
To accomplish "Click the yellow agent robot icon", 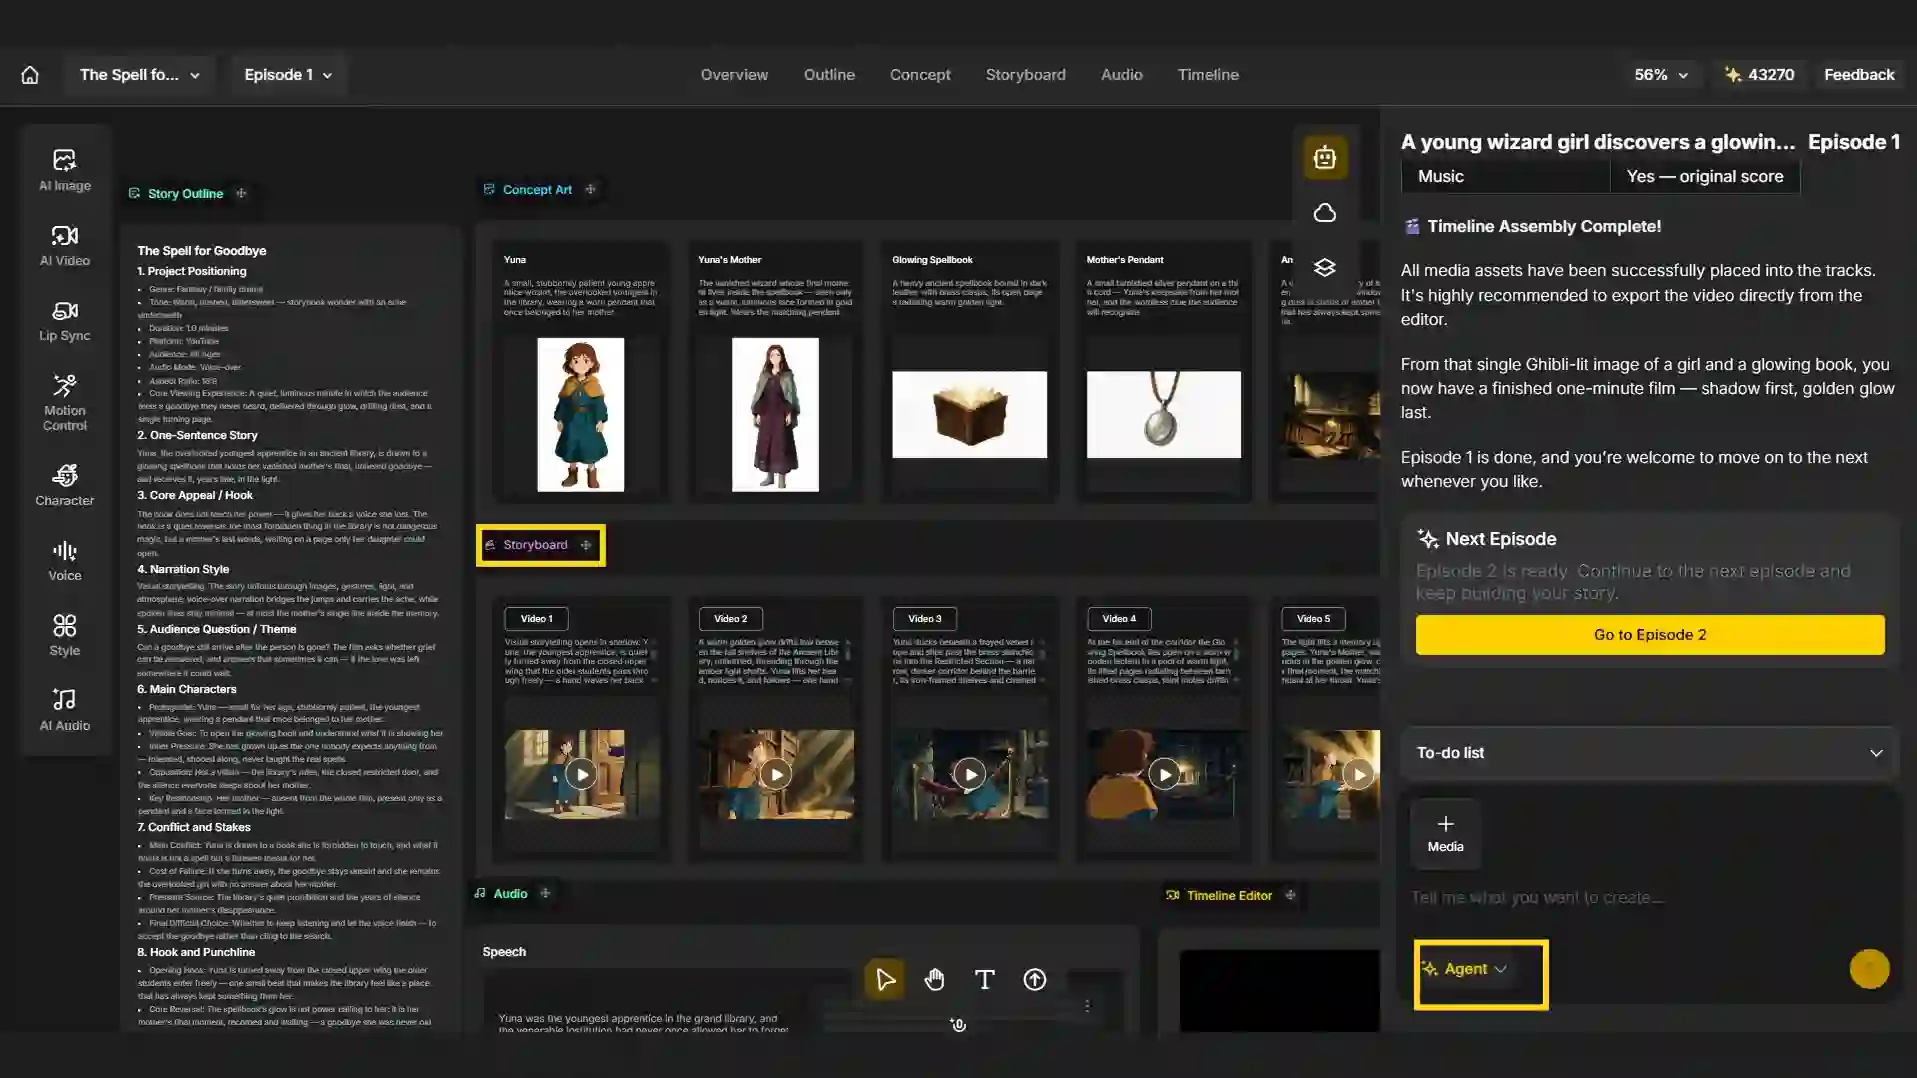I will [x=1324, y=158].
